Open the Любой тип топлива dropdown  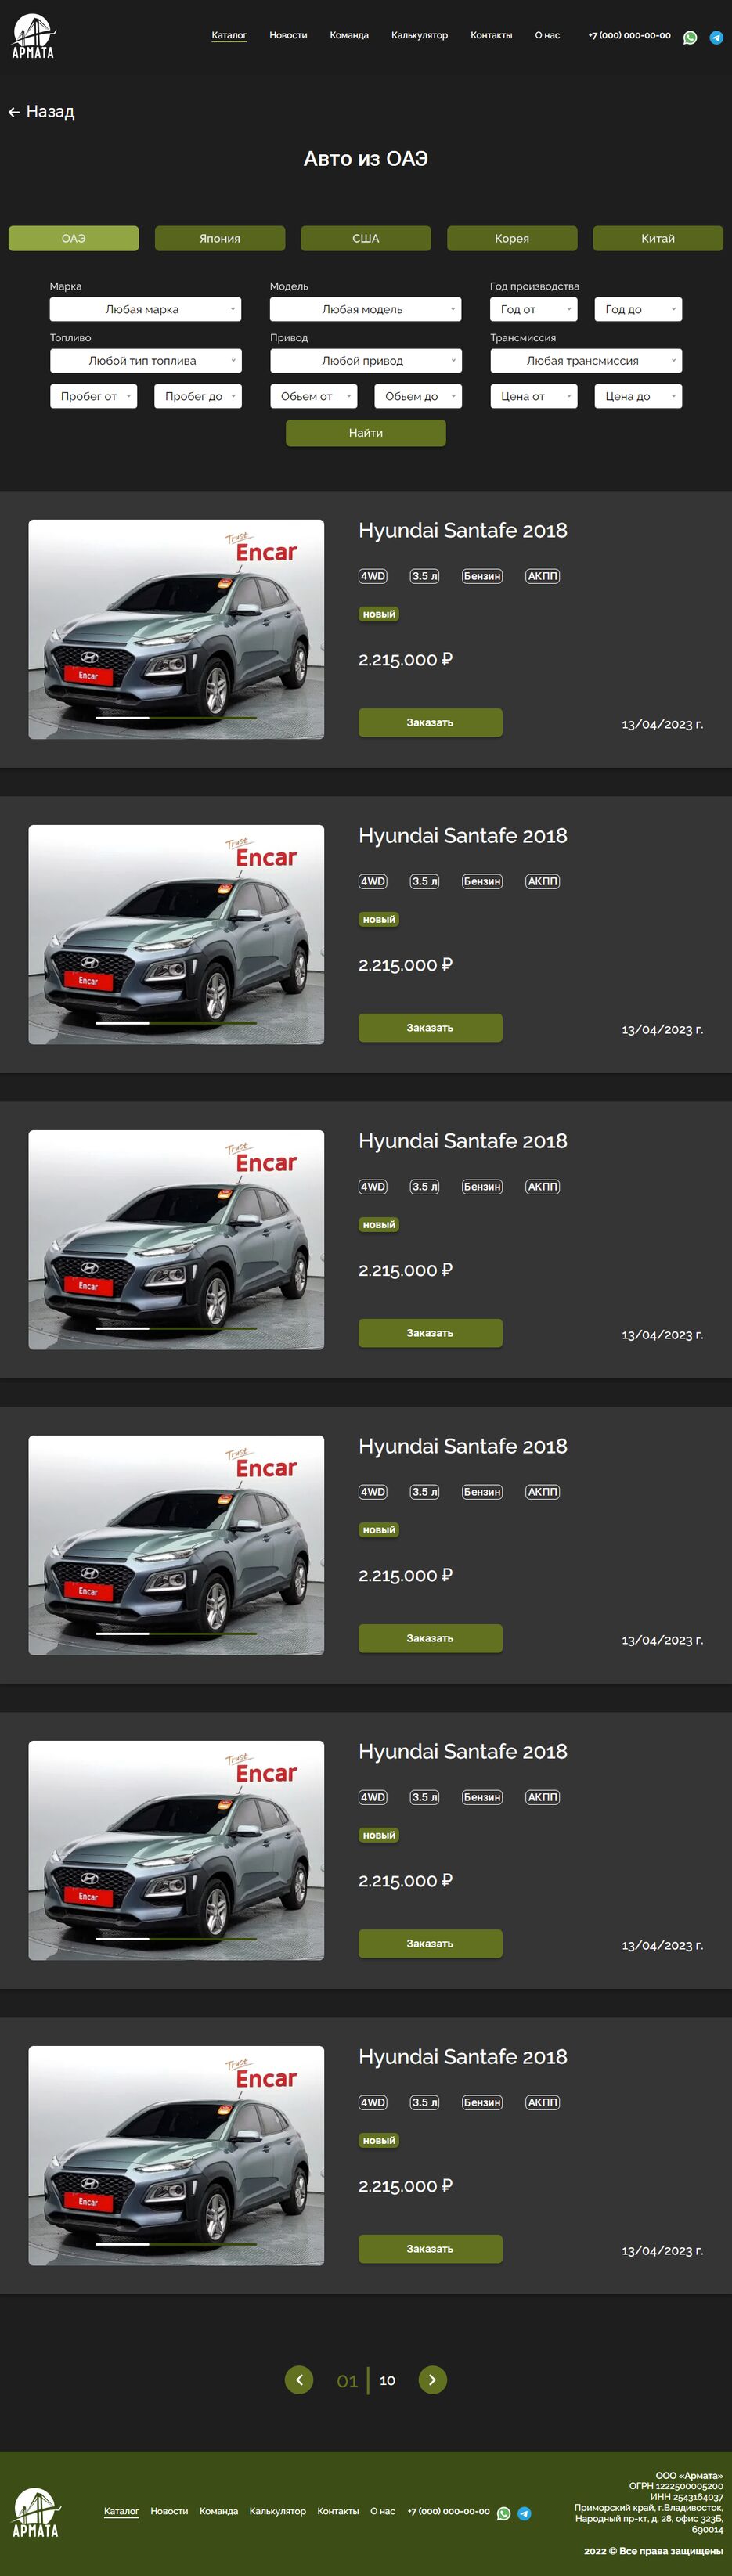[x=146, y=361]
